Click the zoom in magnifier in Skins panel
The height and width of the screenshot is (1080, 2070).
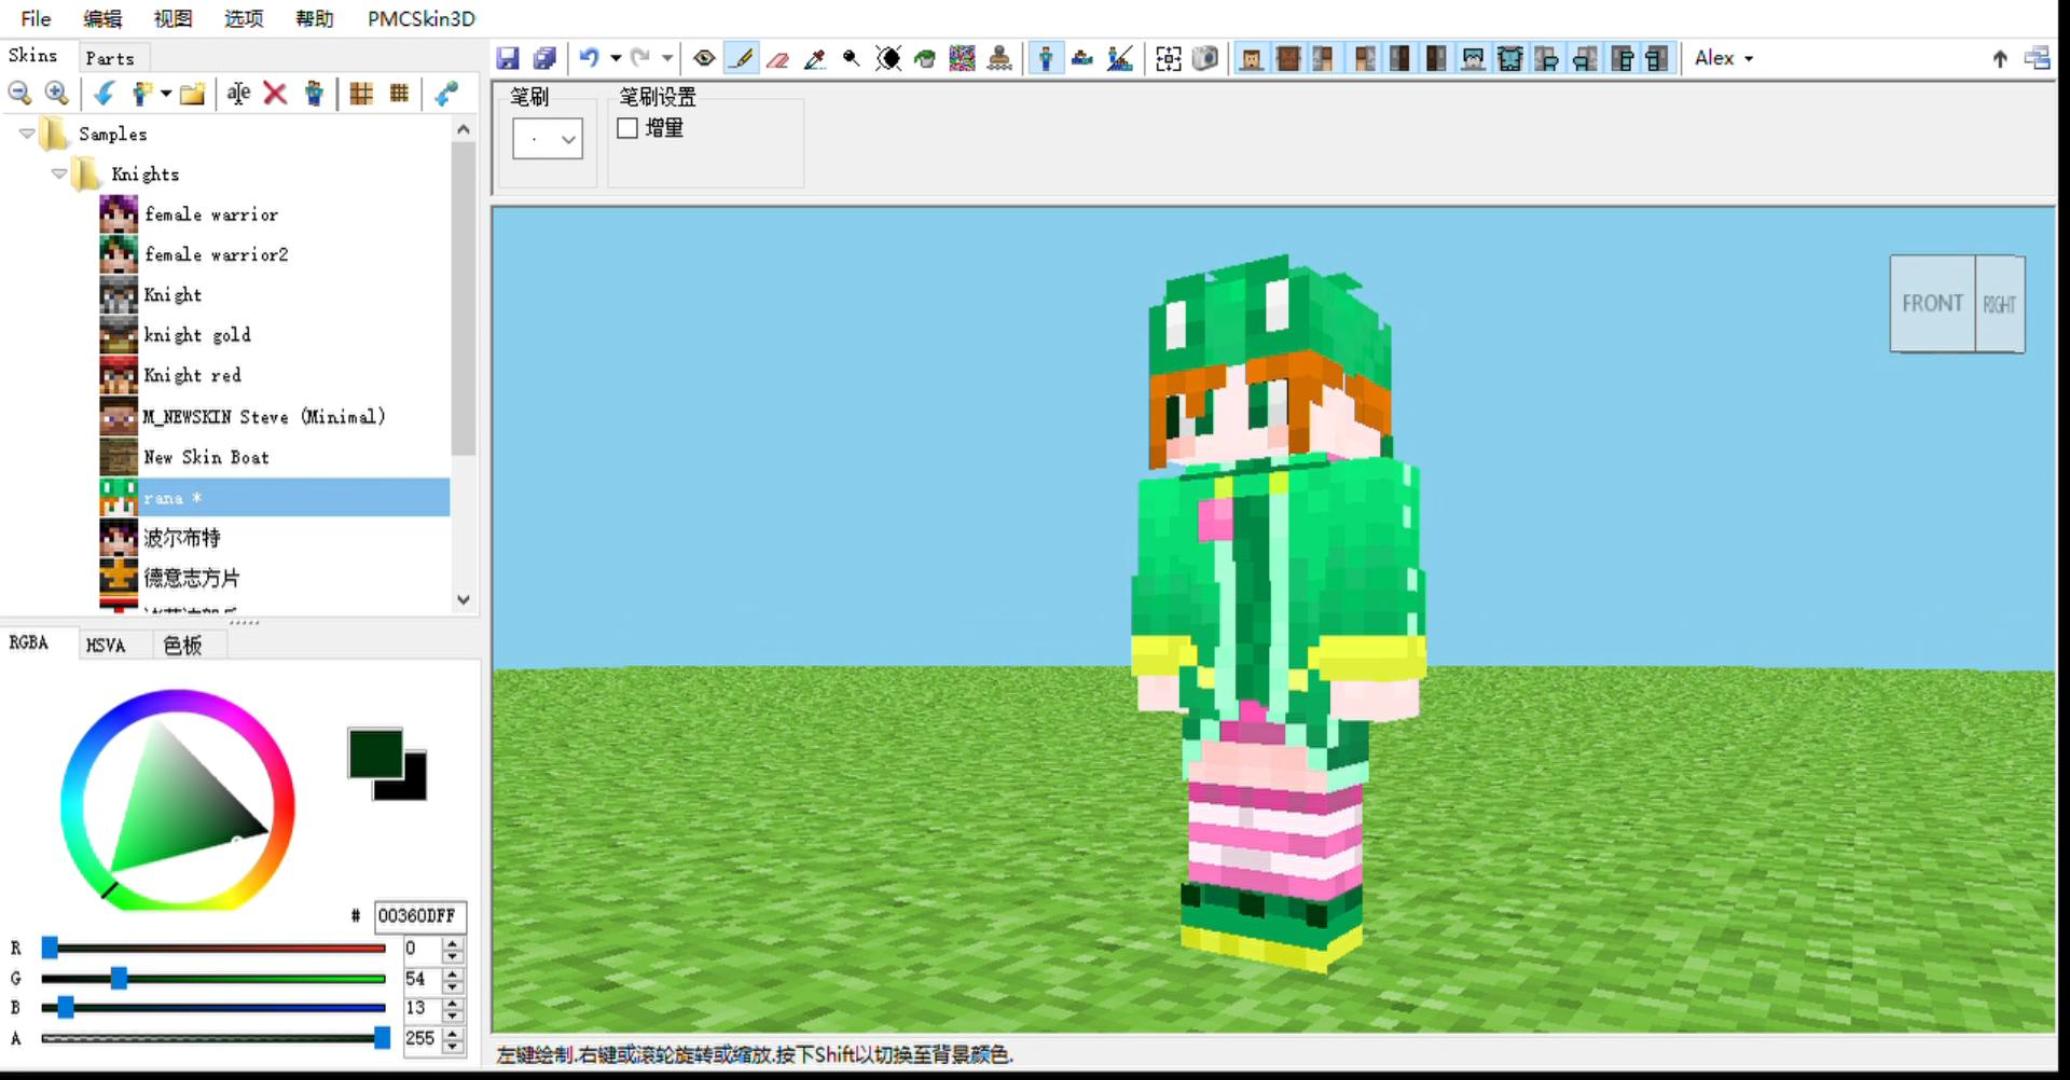(57, 93)
